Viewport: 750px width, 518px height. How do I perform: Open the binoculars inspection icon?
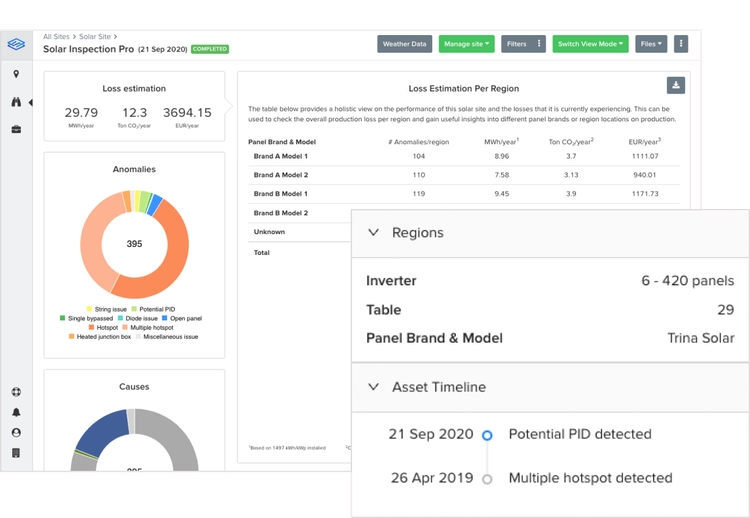click(x=16, y=102)
